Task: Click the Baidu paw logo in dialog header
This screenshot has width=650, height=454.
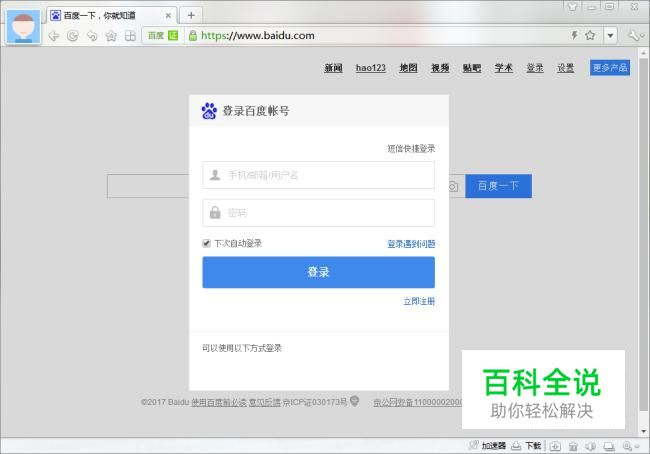Action: (209, 111)
